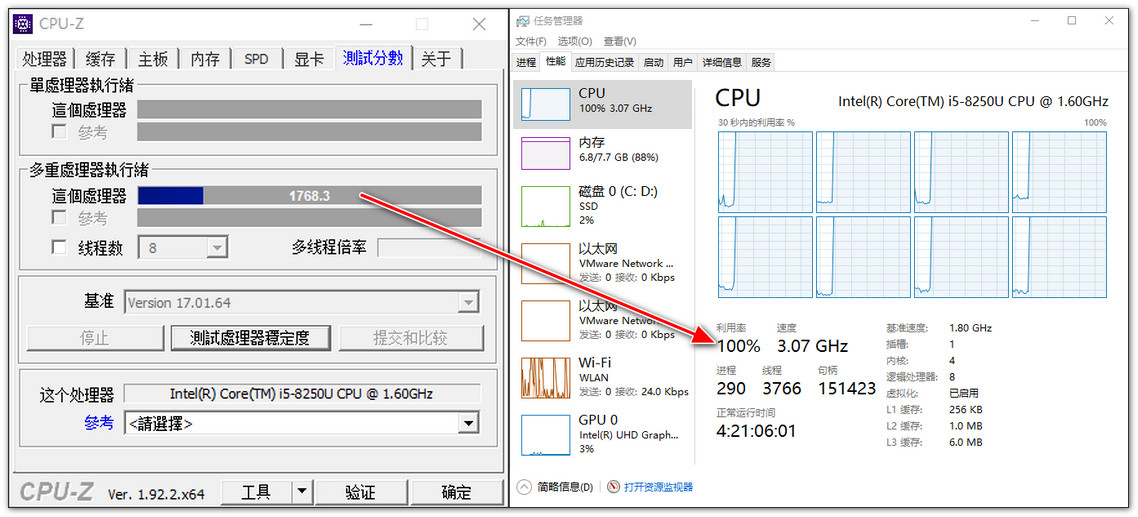Click the 1.80 GHz base speed value
This screenshot has width=1138, height=517.
click(x=970, y=328)
